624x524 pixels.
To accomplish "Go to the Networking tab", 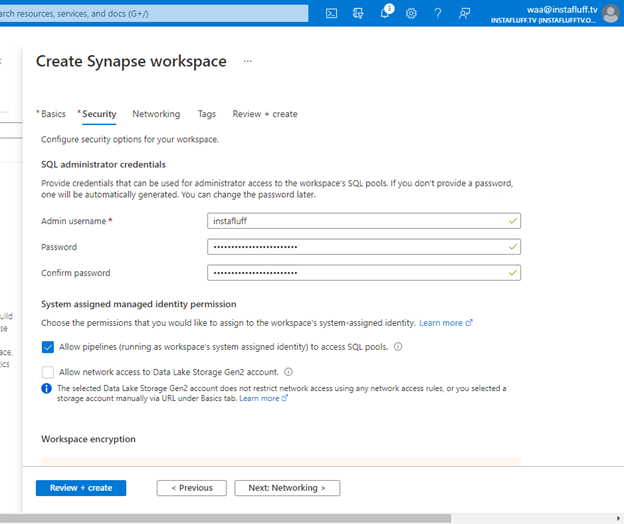I will [x=156, y=114].
